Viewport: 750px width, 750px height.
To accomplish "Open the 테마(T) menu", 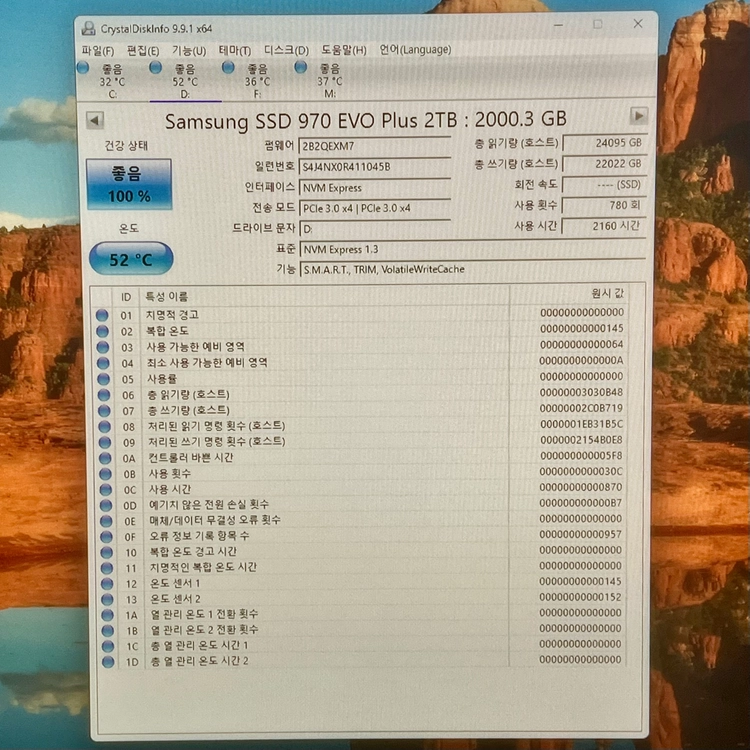I will [x=235, y=50].
